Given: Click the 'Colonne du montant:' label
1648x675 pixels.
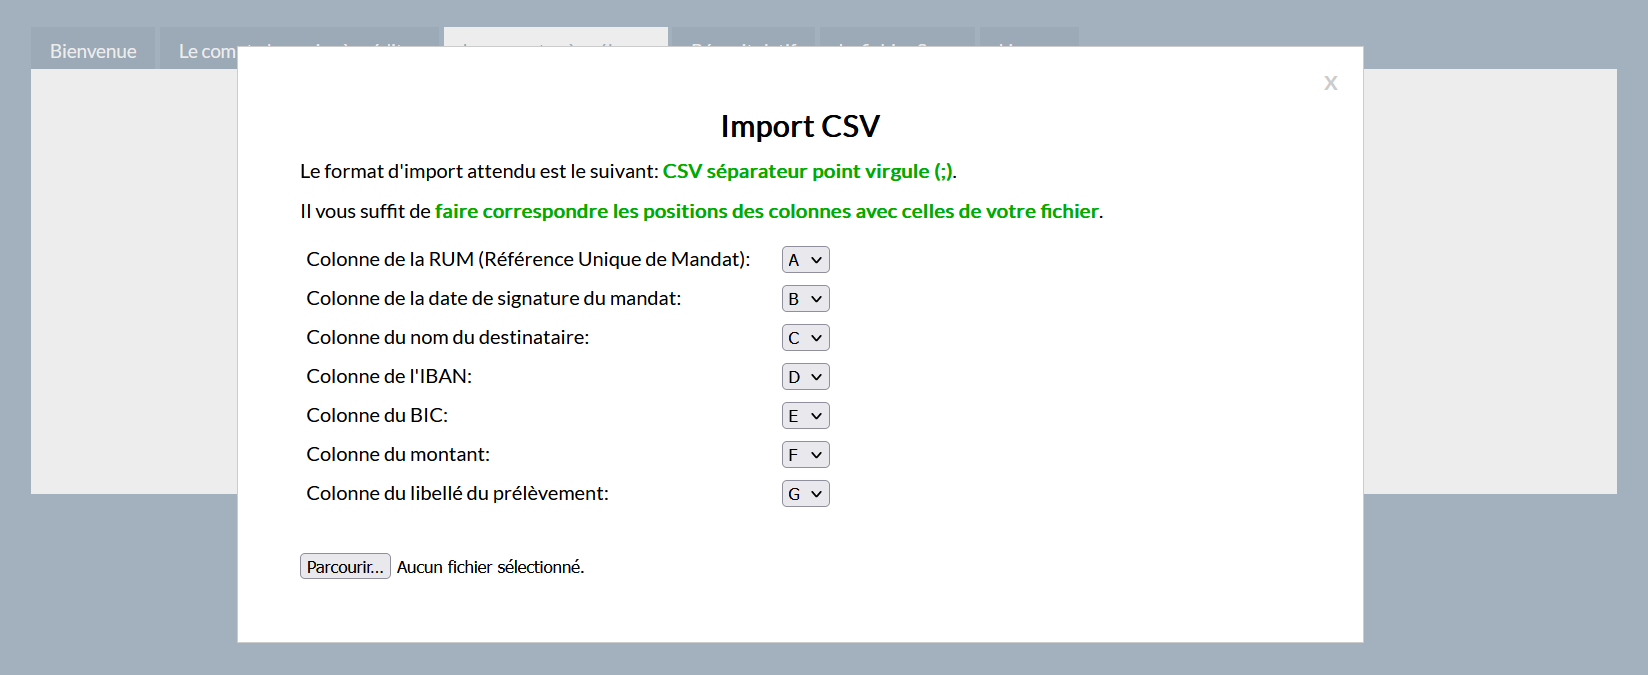Looking at the screenshot, I should pyautogui.click(x=398, y=454).
